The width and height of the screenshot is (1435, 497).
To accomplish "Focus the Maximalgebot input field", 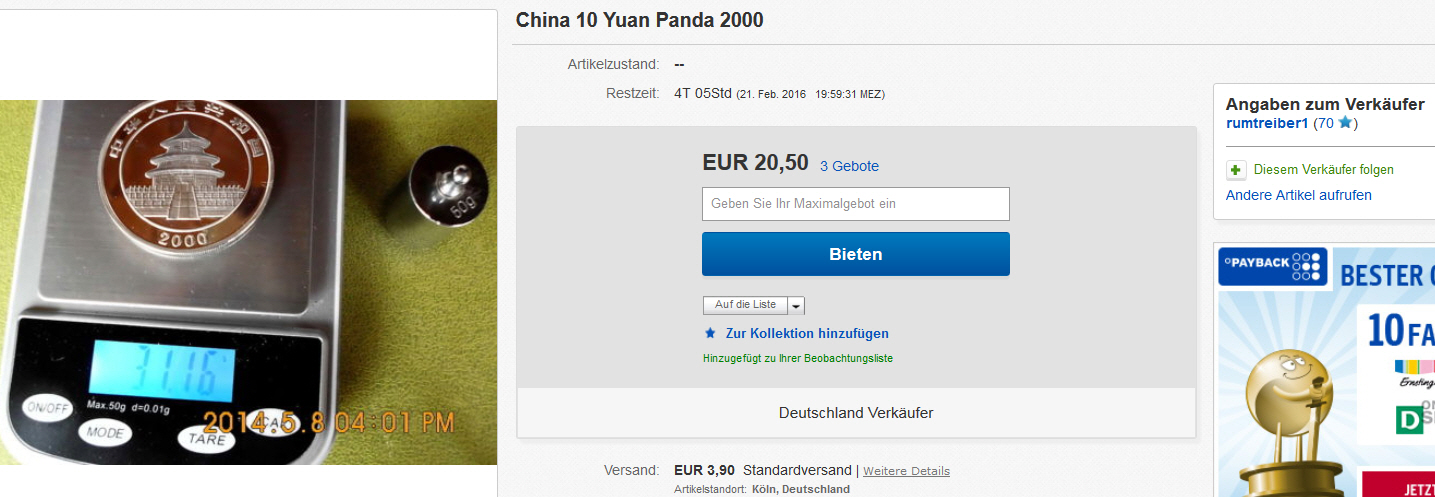I will 856,204.
